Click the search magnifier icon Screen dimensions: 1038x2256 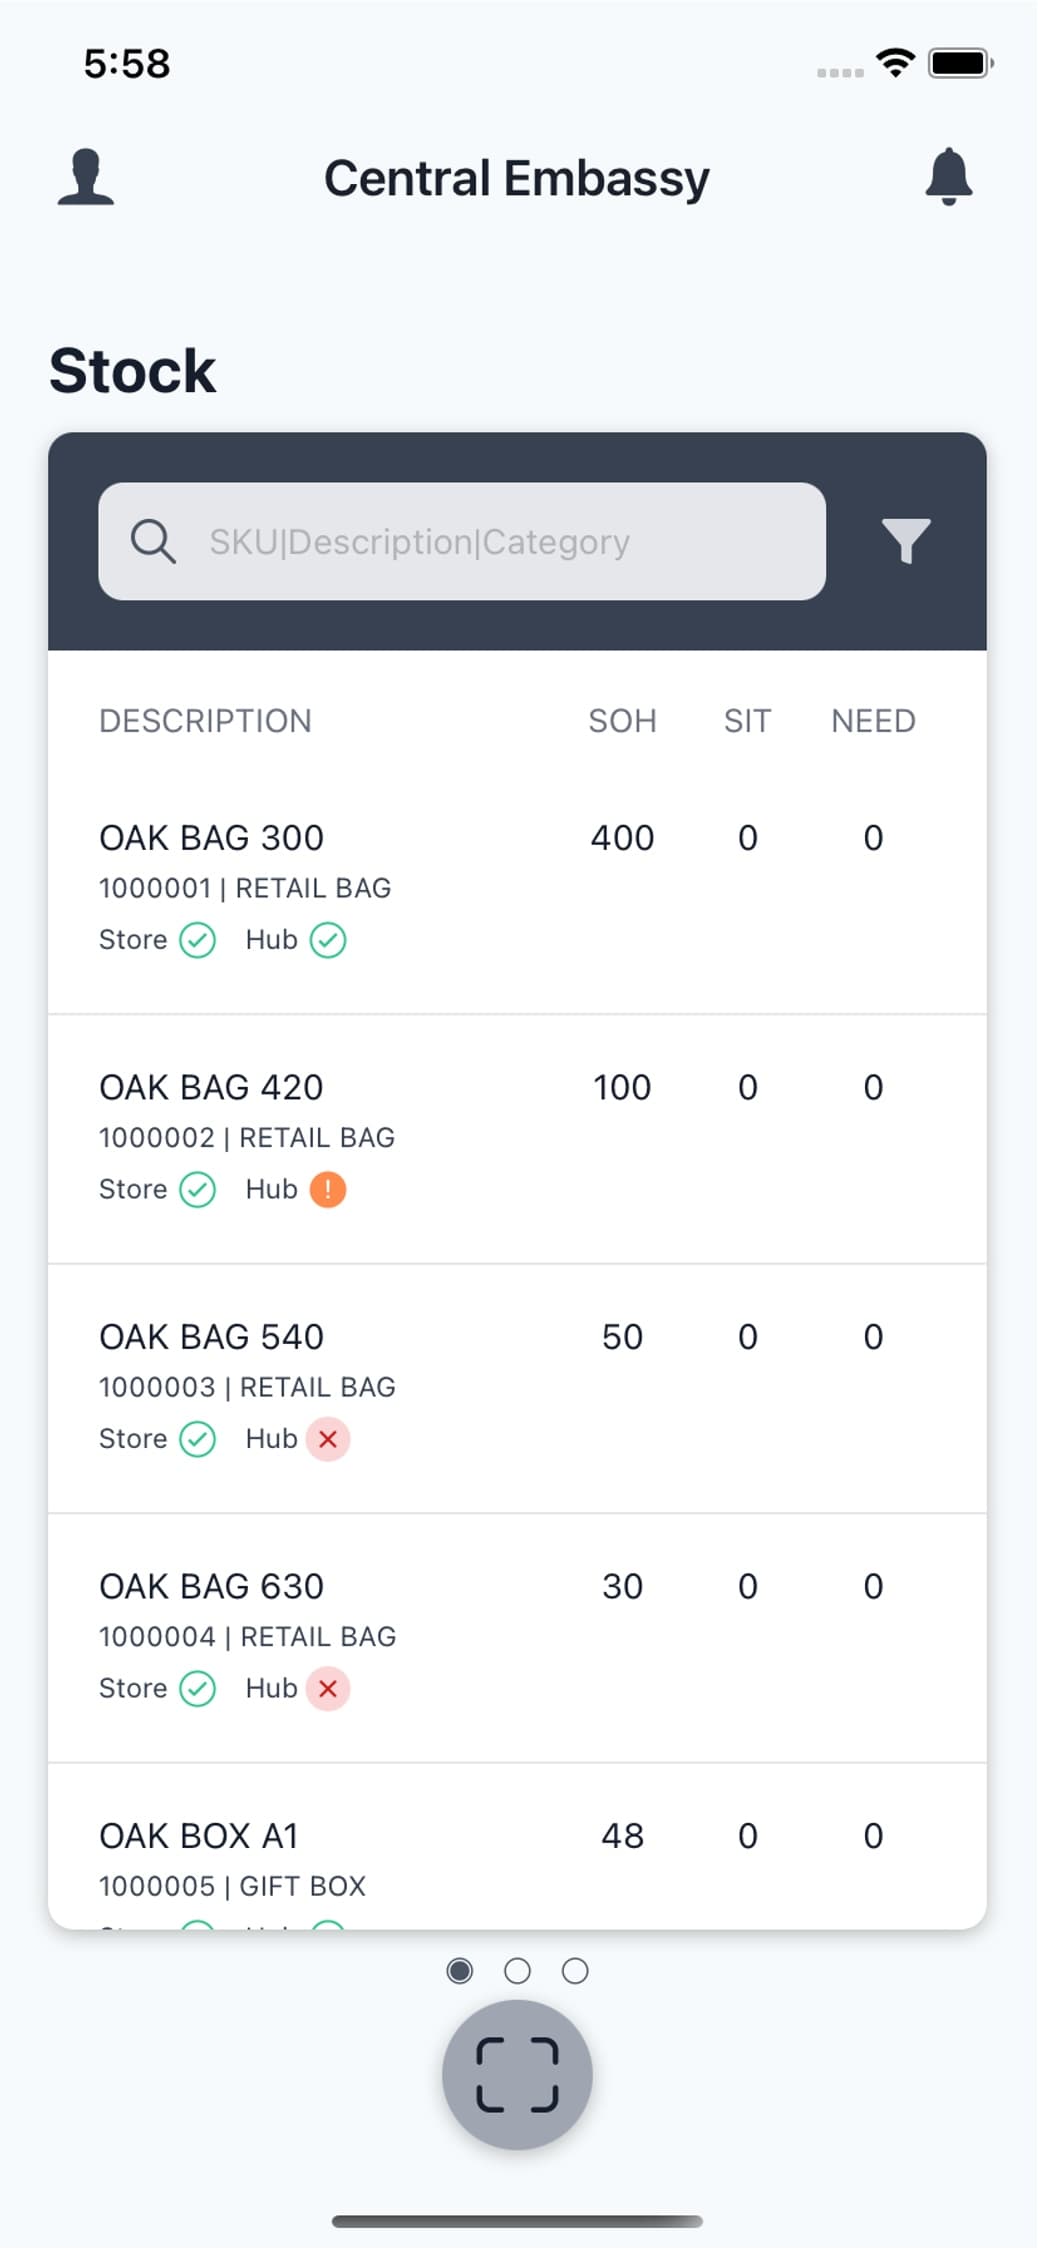click(x=153, y=541)
